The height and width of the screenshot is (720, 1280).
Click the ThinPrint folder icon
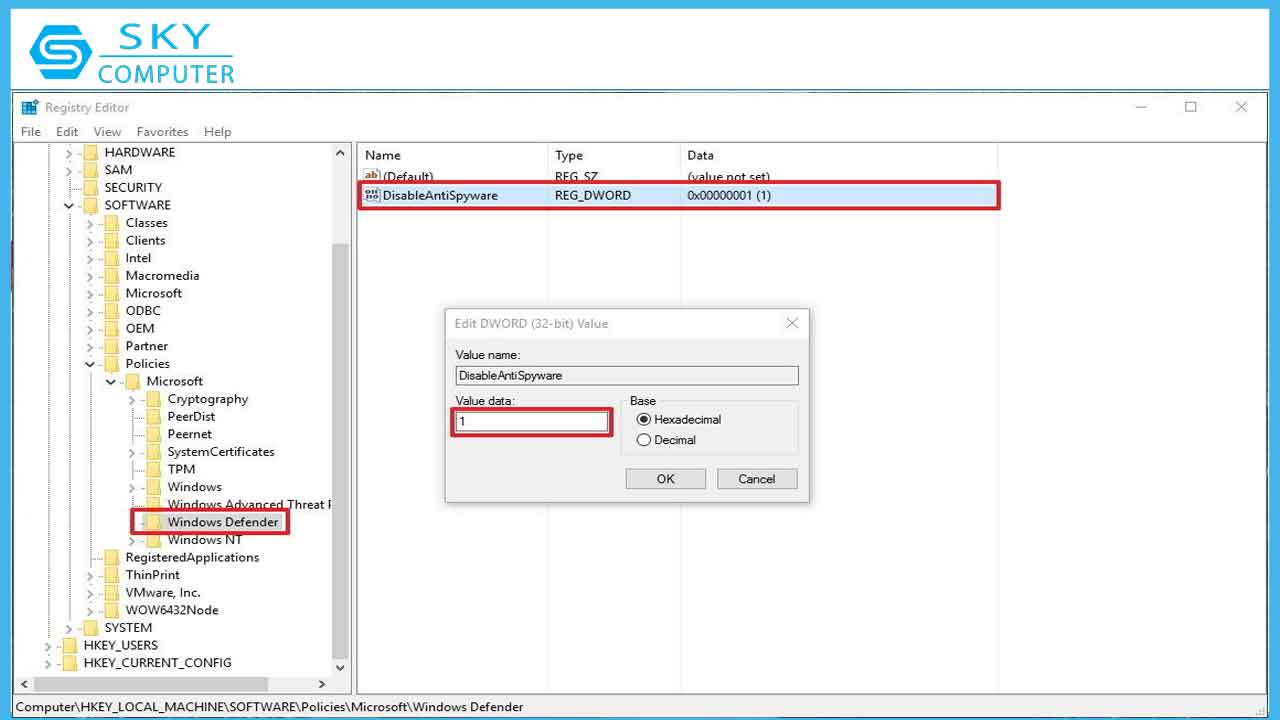point(112,575)
